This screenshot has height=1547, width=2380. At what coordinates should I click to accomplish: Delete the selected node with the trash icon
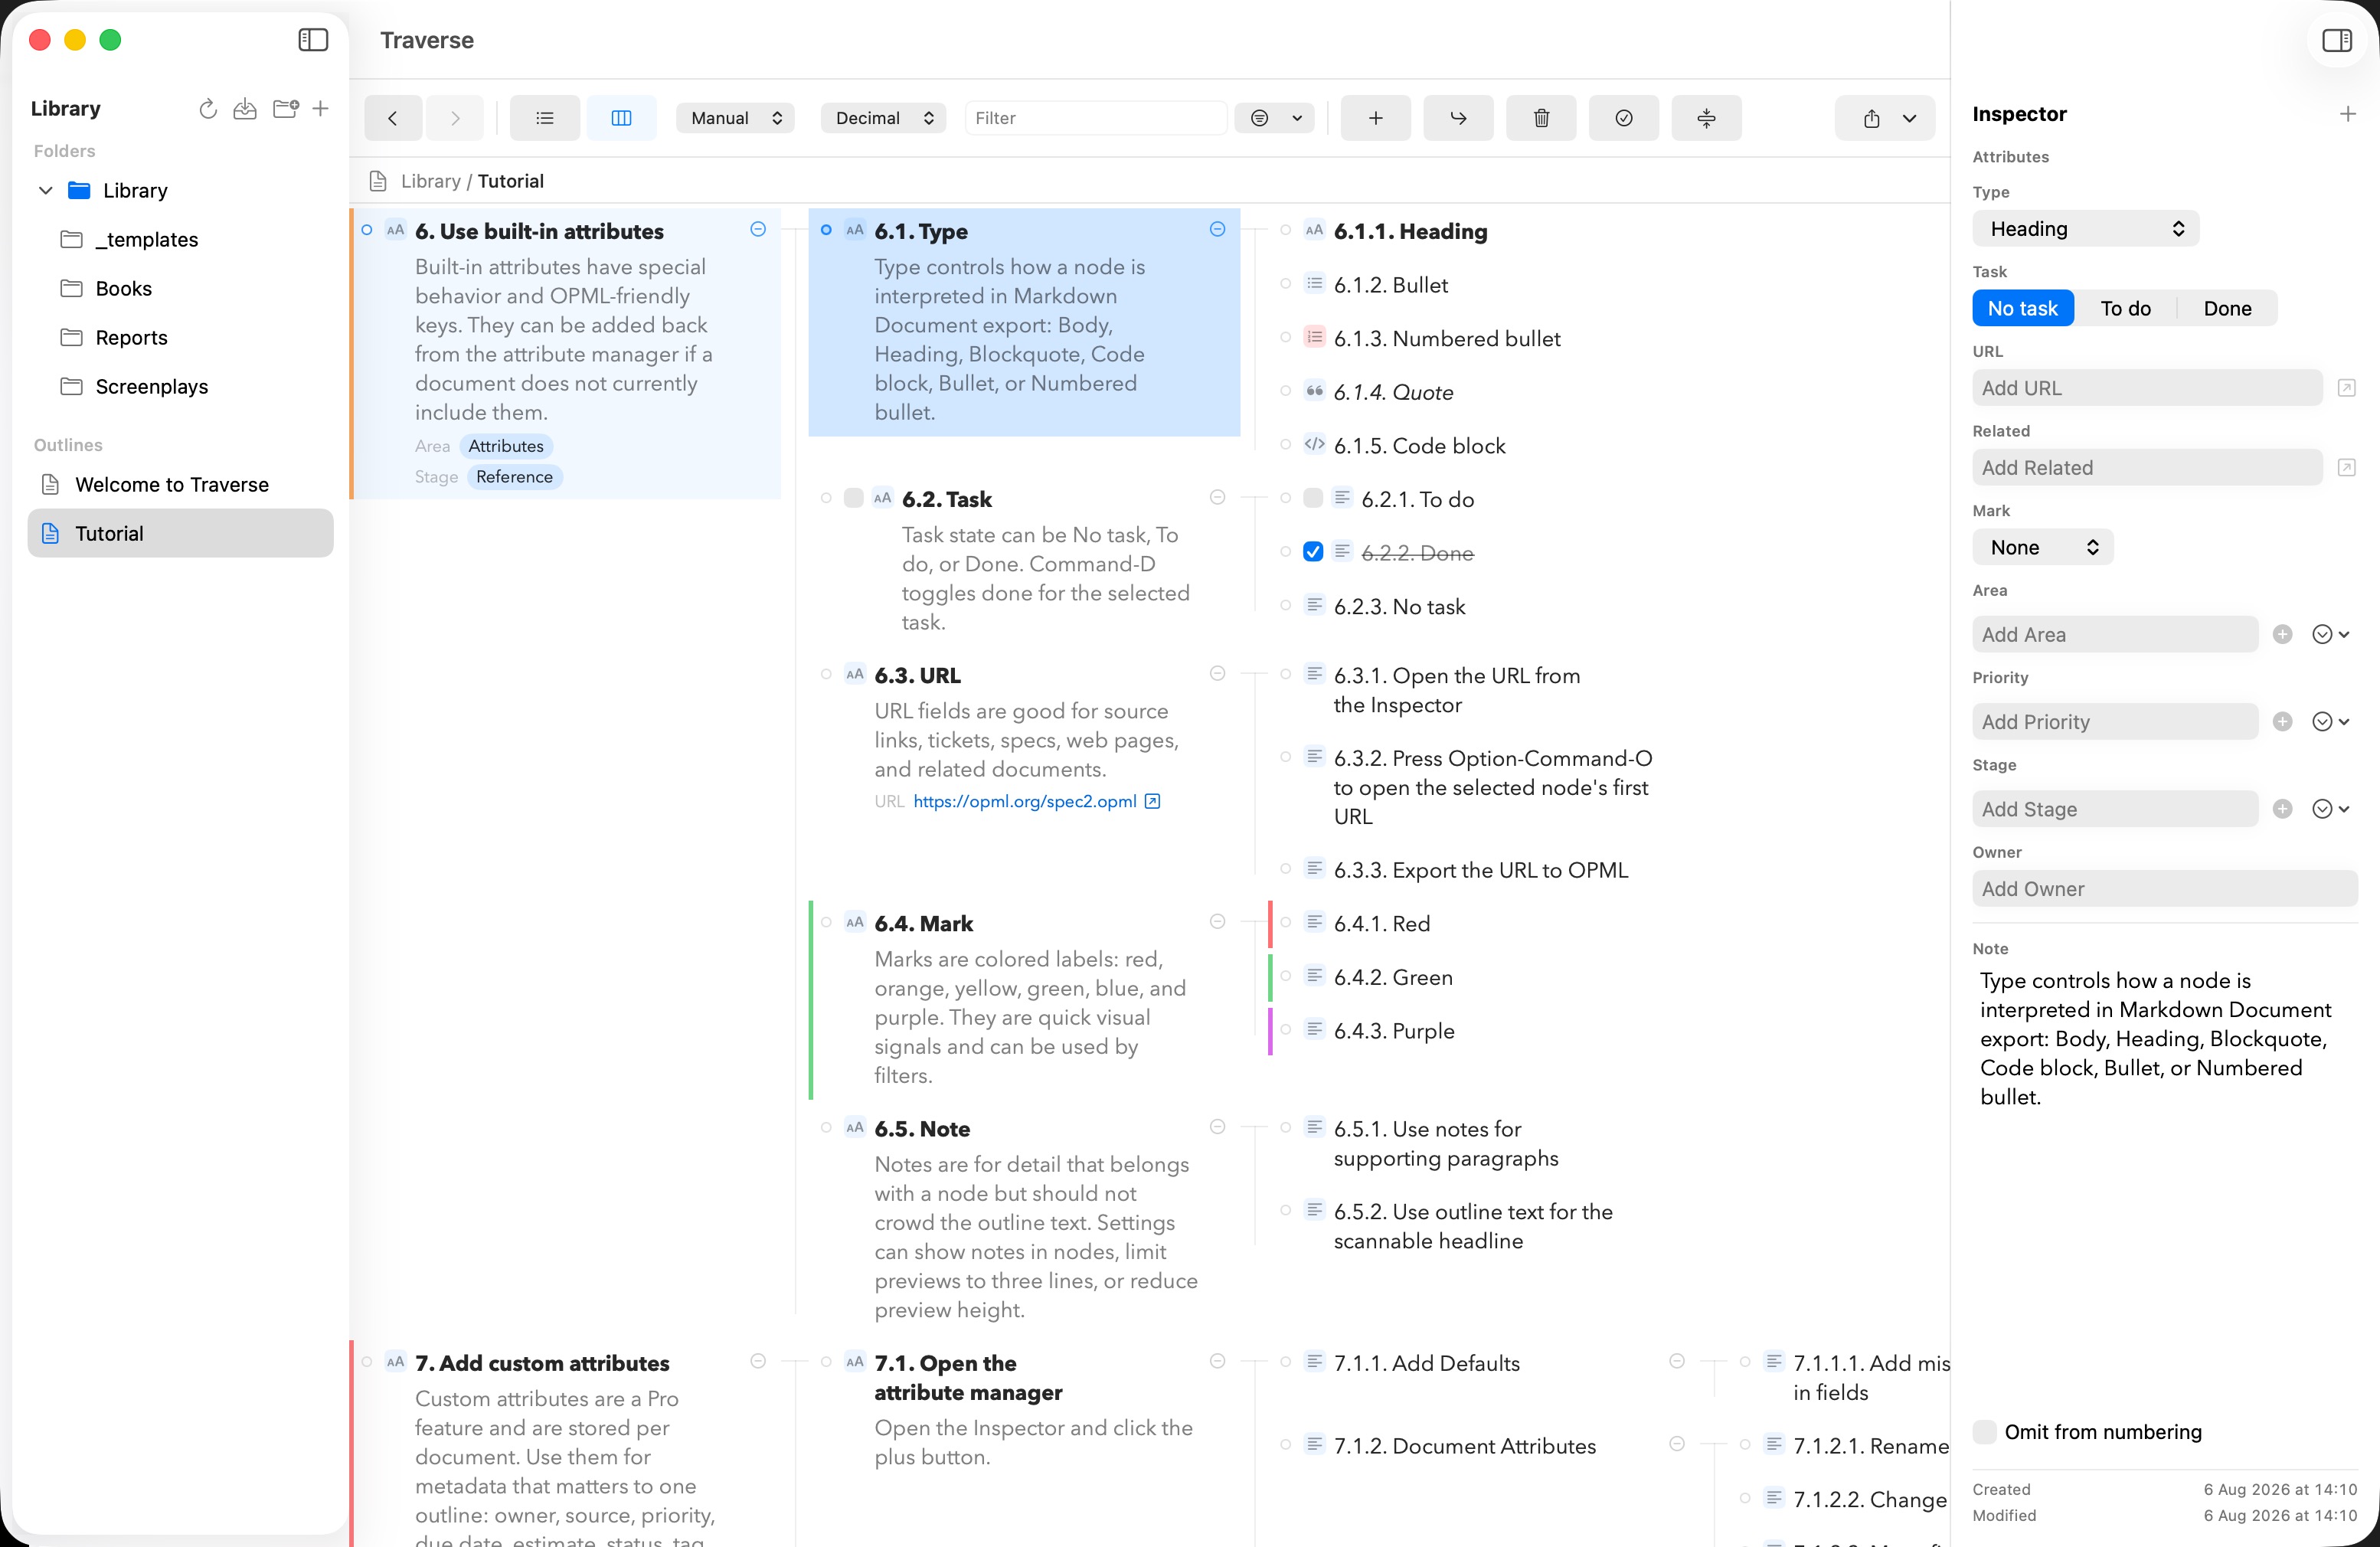click(x=1542, y=118)
